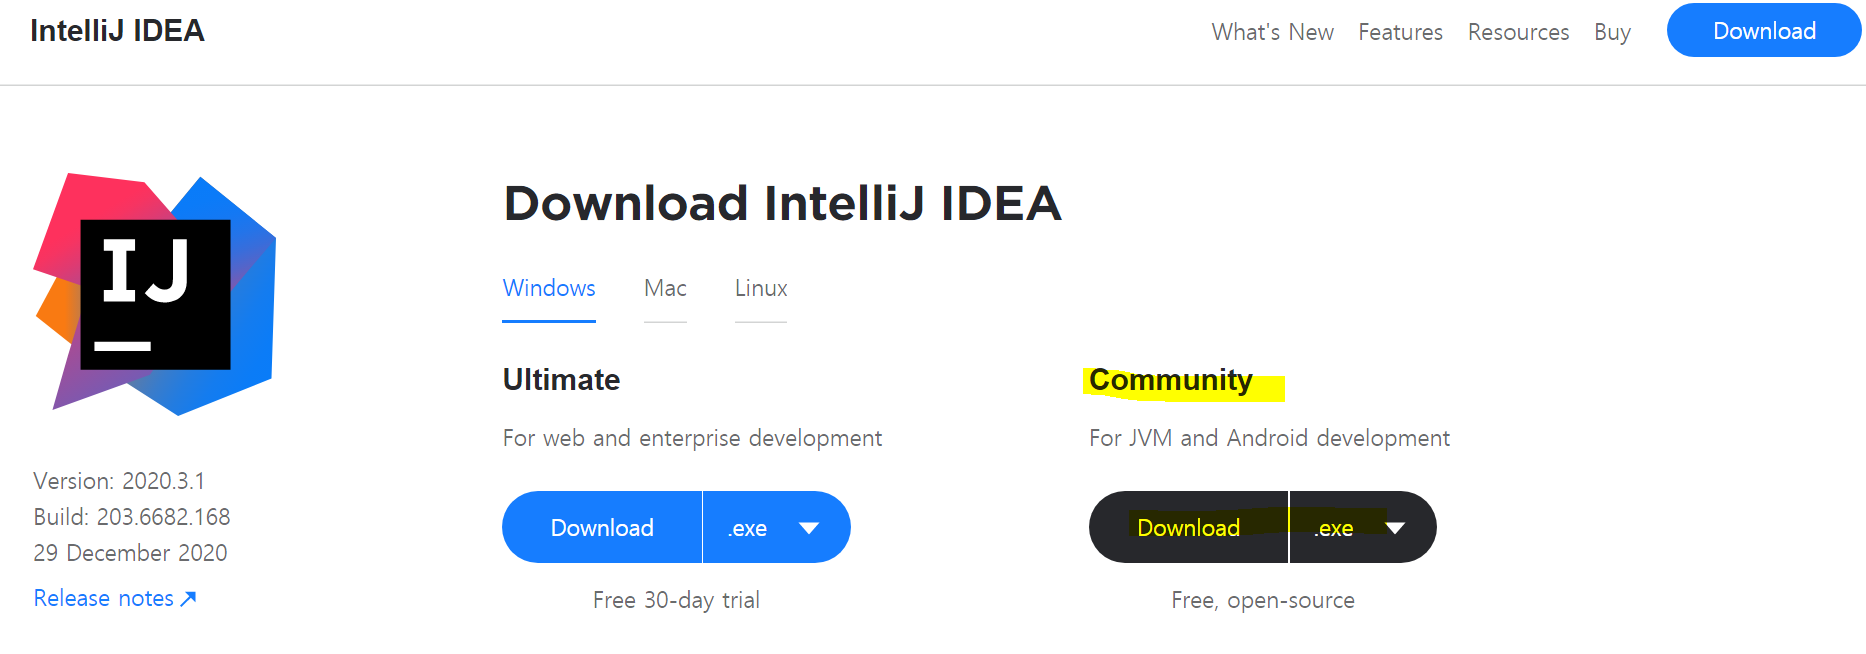Click the Download button in the header
Screen dimensions: 1866x654
pos(1764,31)
